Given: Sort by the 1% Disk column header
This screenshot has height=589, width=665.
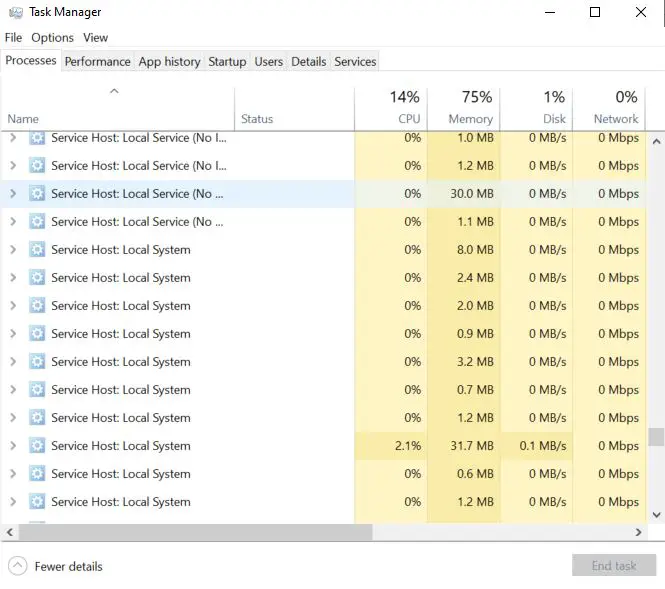Looking at the screenshot, I should [x=536, y=108].
